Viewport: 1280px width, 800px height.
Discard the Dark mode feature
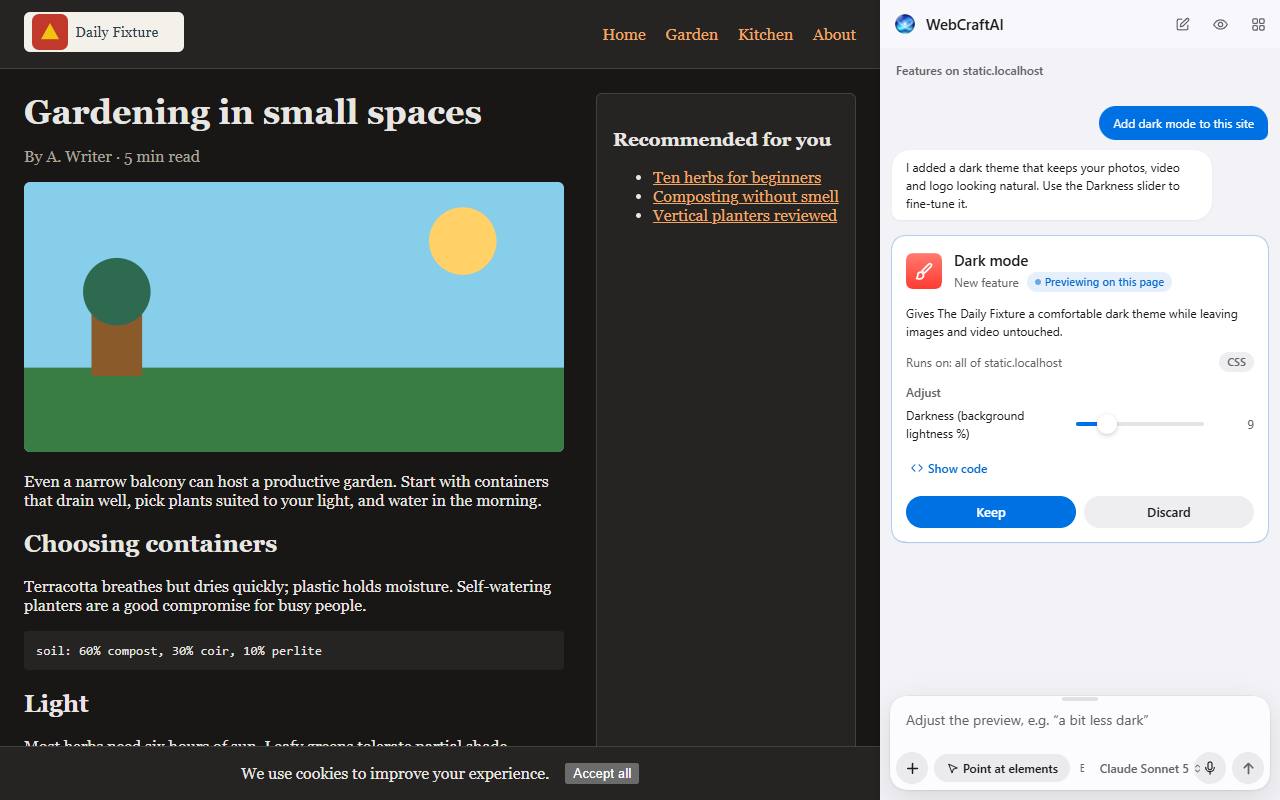pos(1169,512)
